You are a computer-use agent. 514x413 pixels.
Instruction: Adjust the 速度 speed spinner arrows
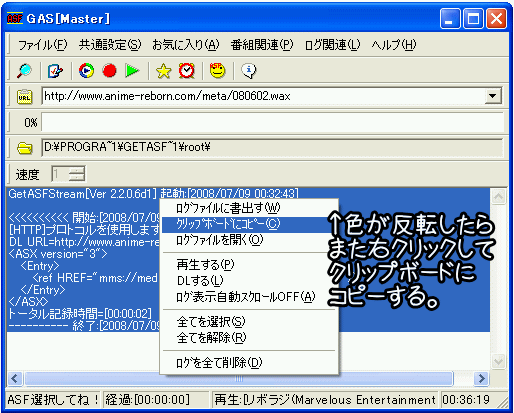[x=76, y=174]
